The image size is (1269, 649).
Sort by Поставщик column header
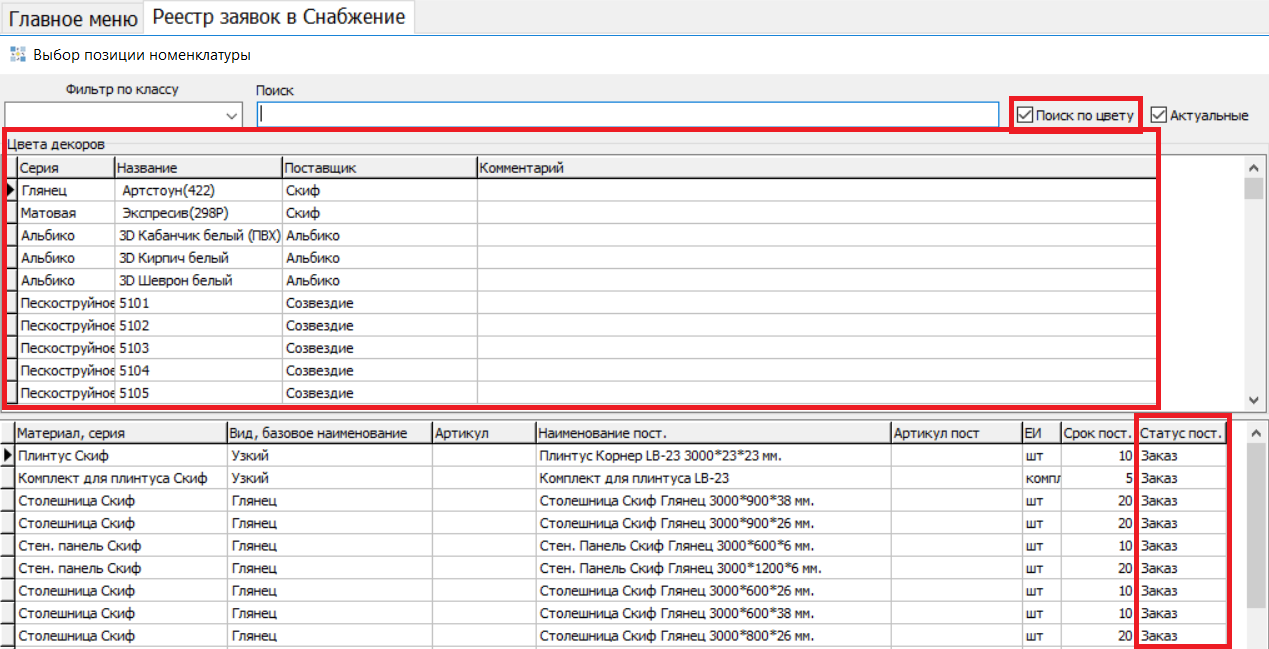click(377, 168)
